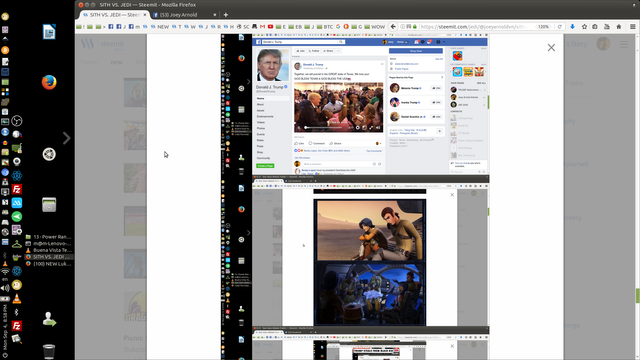Image resolution: width=640 pixels, height=360 pixels.
Task: Open a new Firefox tab
Action: point(225,15)
